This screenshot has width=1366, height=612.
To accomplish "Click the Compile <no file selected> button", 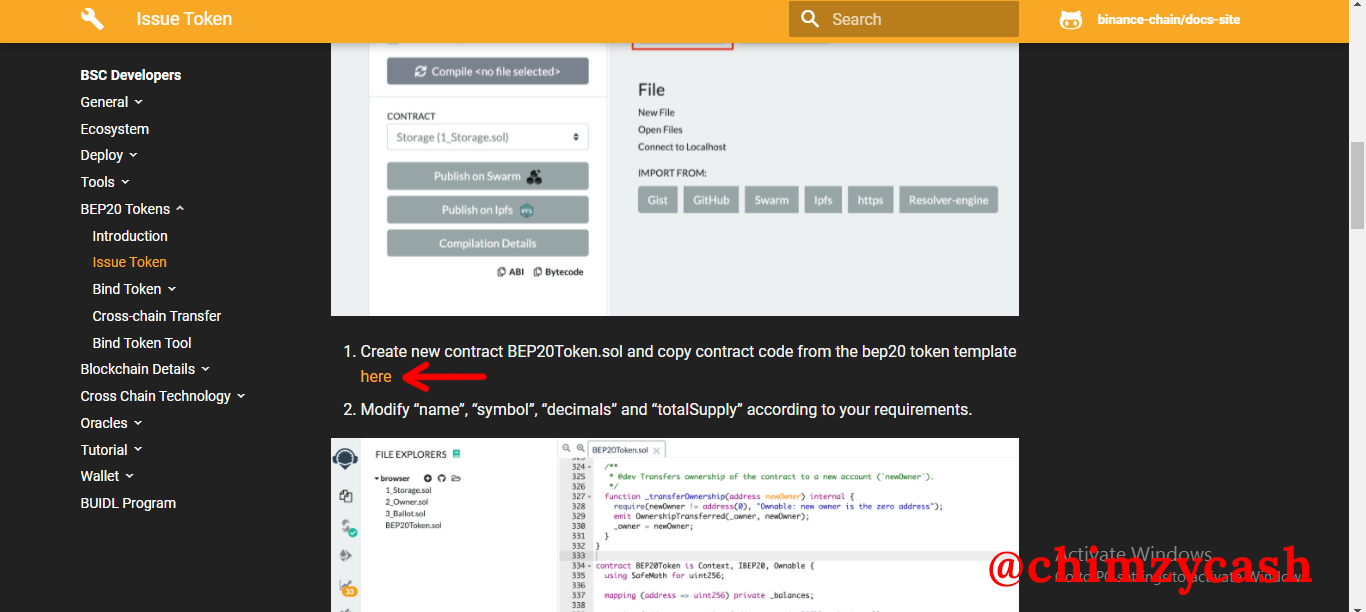I will coord(487,71).
